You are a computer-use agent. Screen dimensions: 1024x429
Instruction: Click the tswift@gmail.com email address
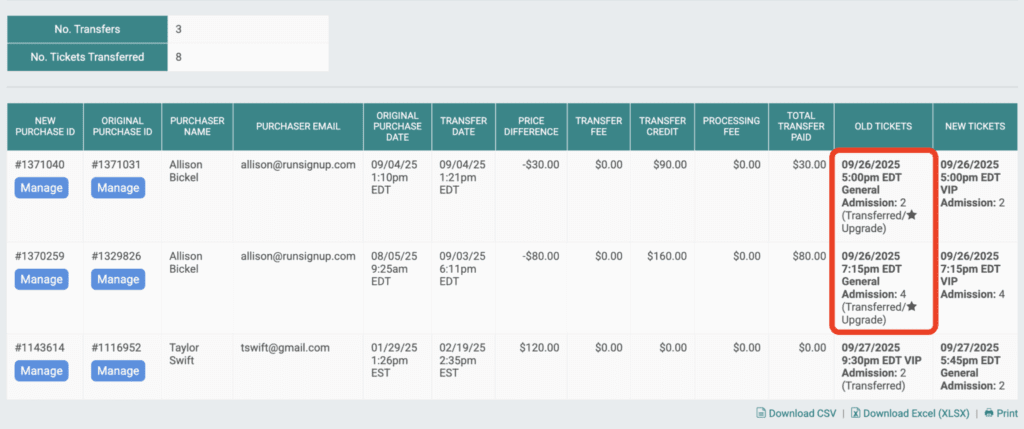coord(284,348)
